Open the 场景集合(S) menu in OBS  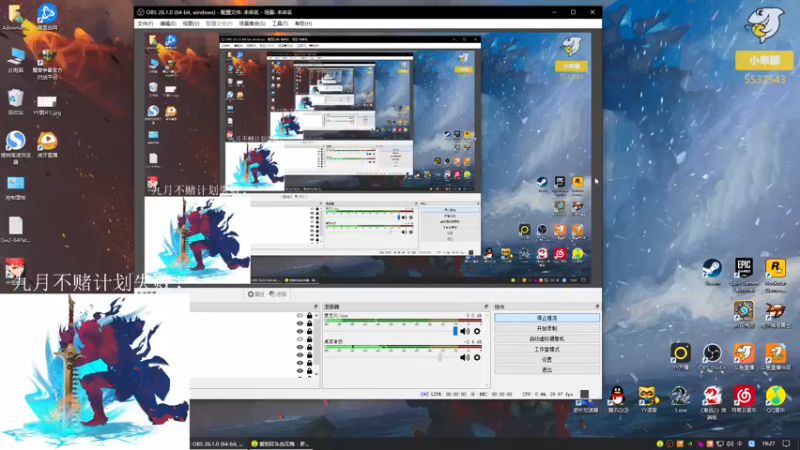coord(252,23)
